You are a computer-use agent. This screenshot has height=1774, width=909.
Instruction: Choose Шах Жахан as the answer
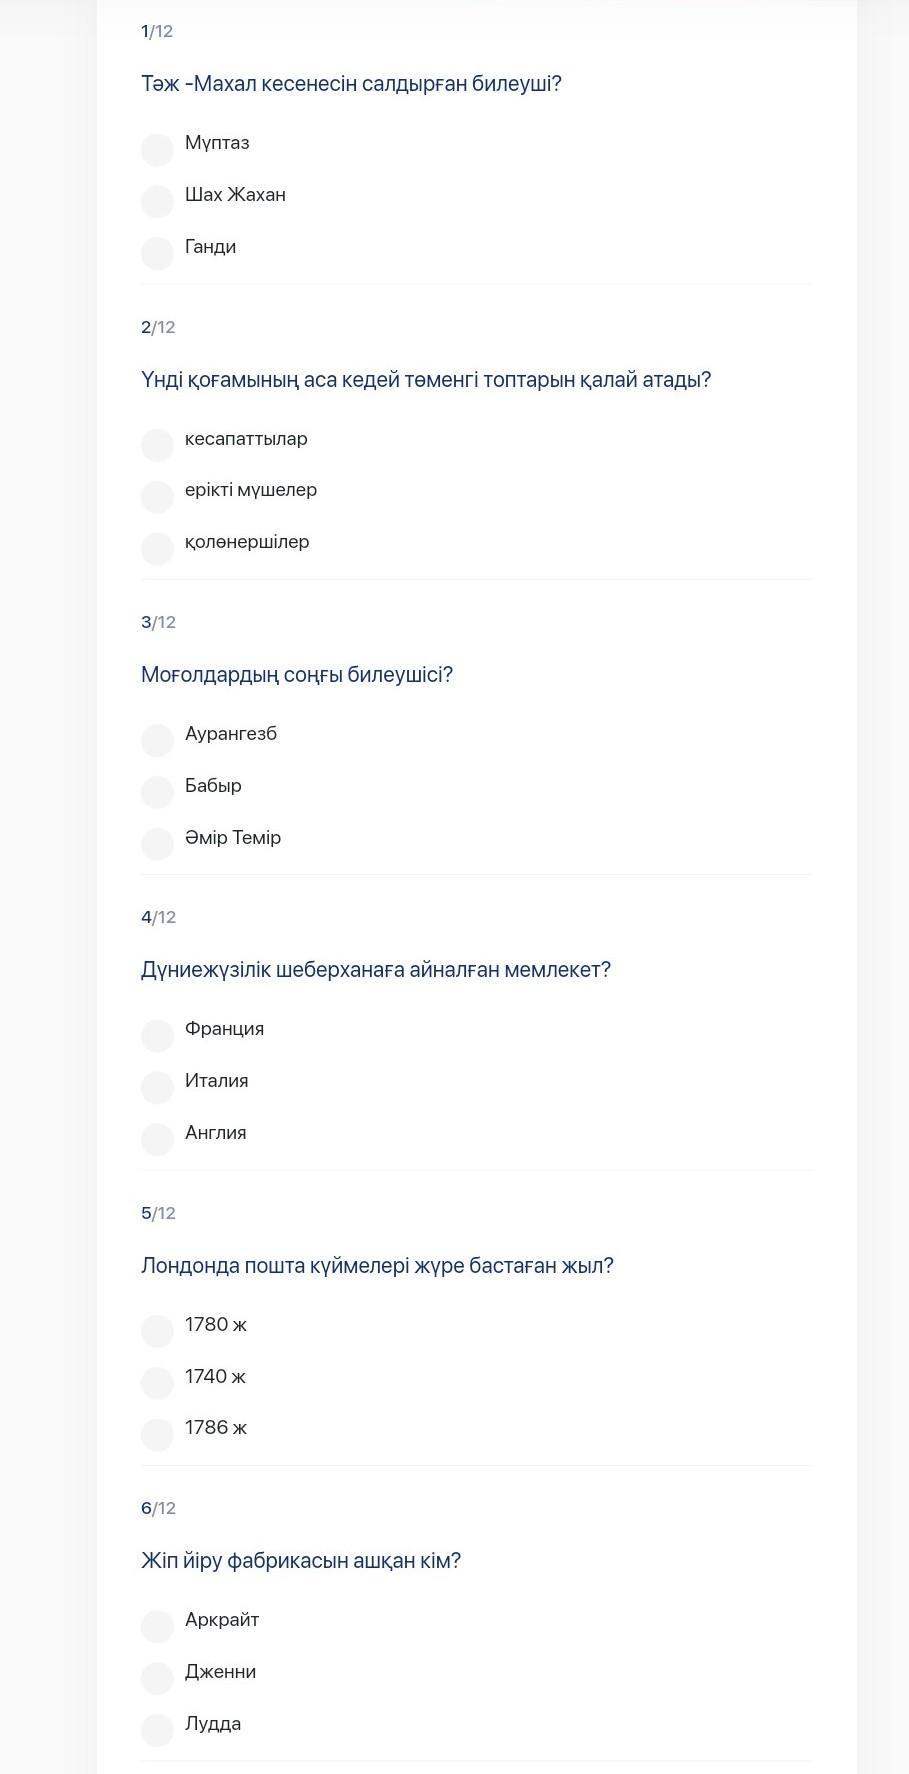pos(157,202)
